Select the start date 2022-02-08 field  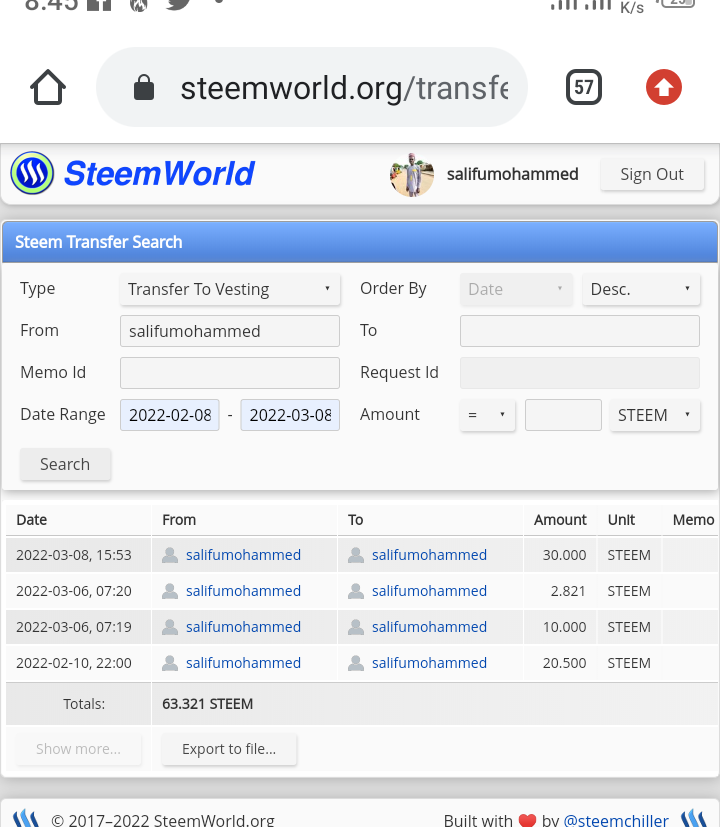pos(170,415)
